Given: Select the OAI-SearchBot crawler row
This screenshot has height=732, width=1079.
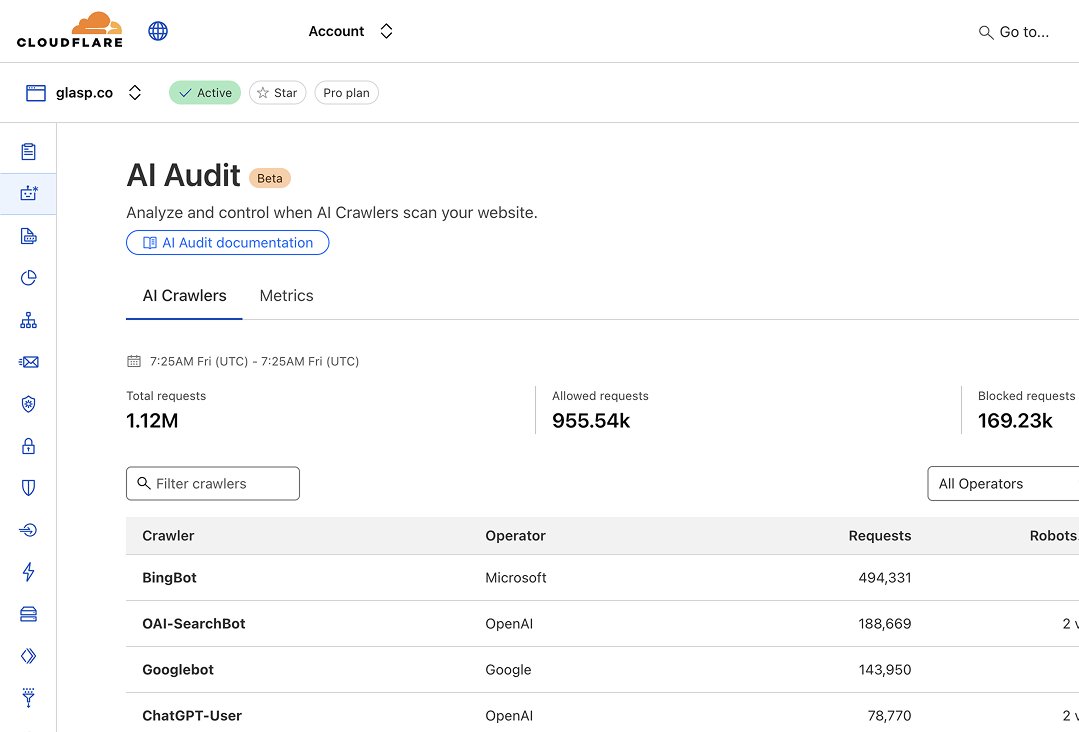Looking at the screenshot, I should [x=602, y=624].
